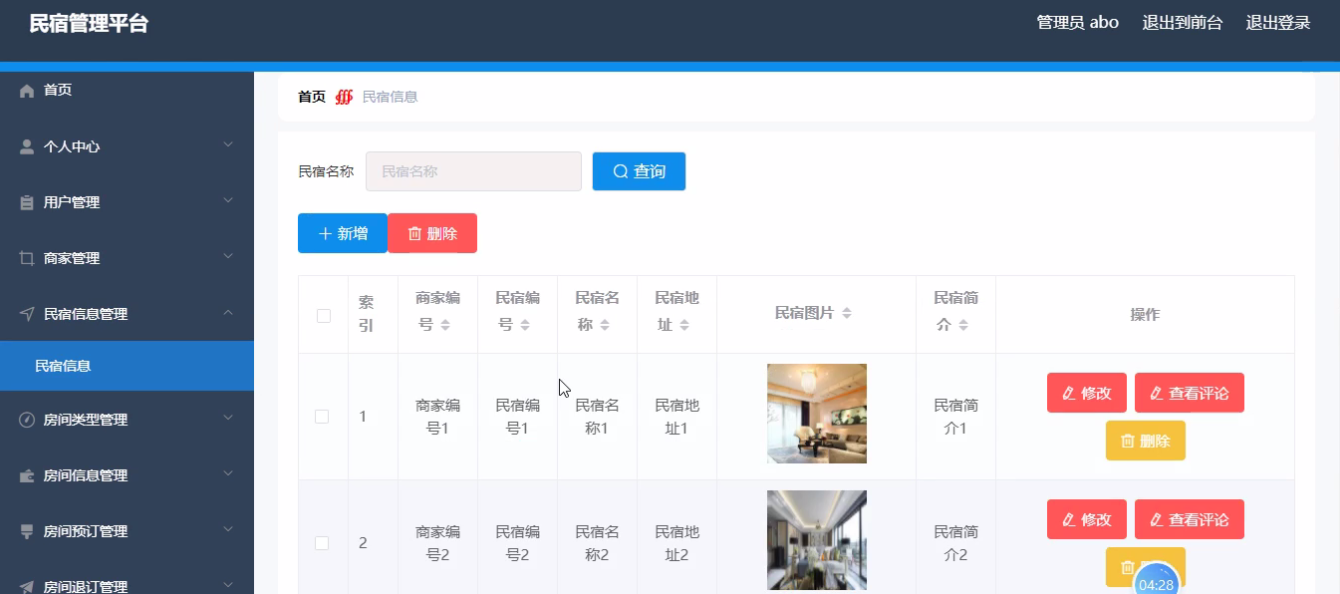Expand the 房间预订管理 menu chevron
This screenshot has height=594, width=1340.
pyautogui.click(x=228, y=531)
